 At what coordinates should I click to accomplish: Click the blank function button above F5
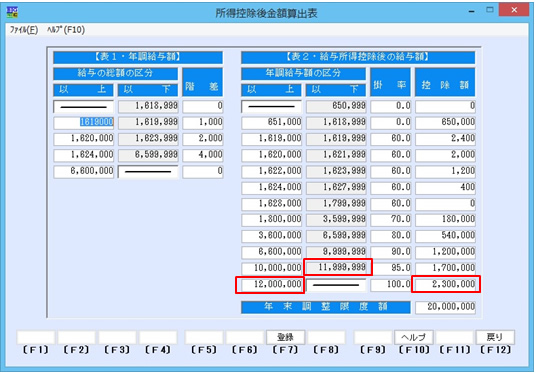[x=204, y=337]
